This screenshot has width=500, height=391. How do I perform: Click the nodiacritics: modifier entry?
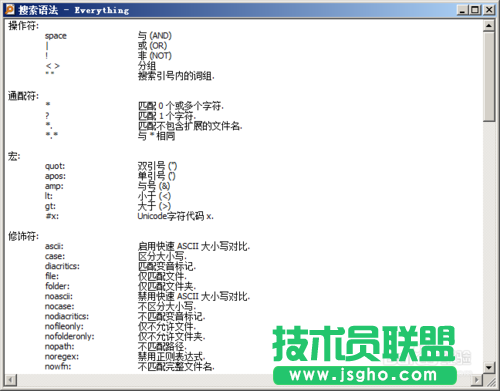[x=67, y=316]
